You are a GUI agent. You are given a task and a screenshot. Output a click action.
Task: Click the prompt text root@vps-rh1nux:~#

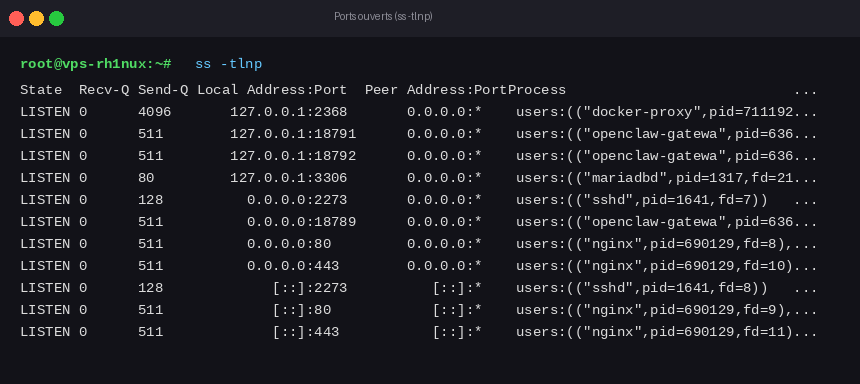point(96,64)
